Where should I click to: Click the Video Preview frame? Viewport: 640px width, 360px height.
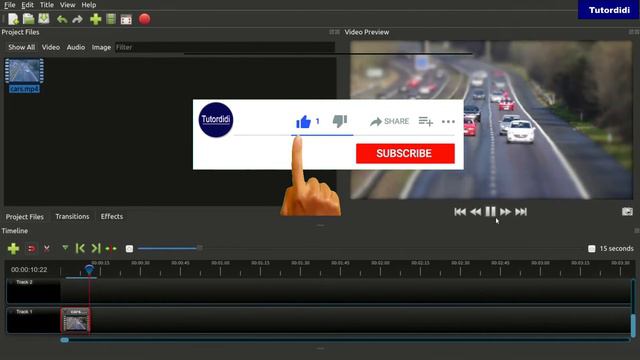pos(491,120)
